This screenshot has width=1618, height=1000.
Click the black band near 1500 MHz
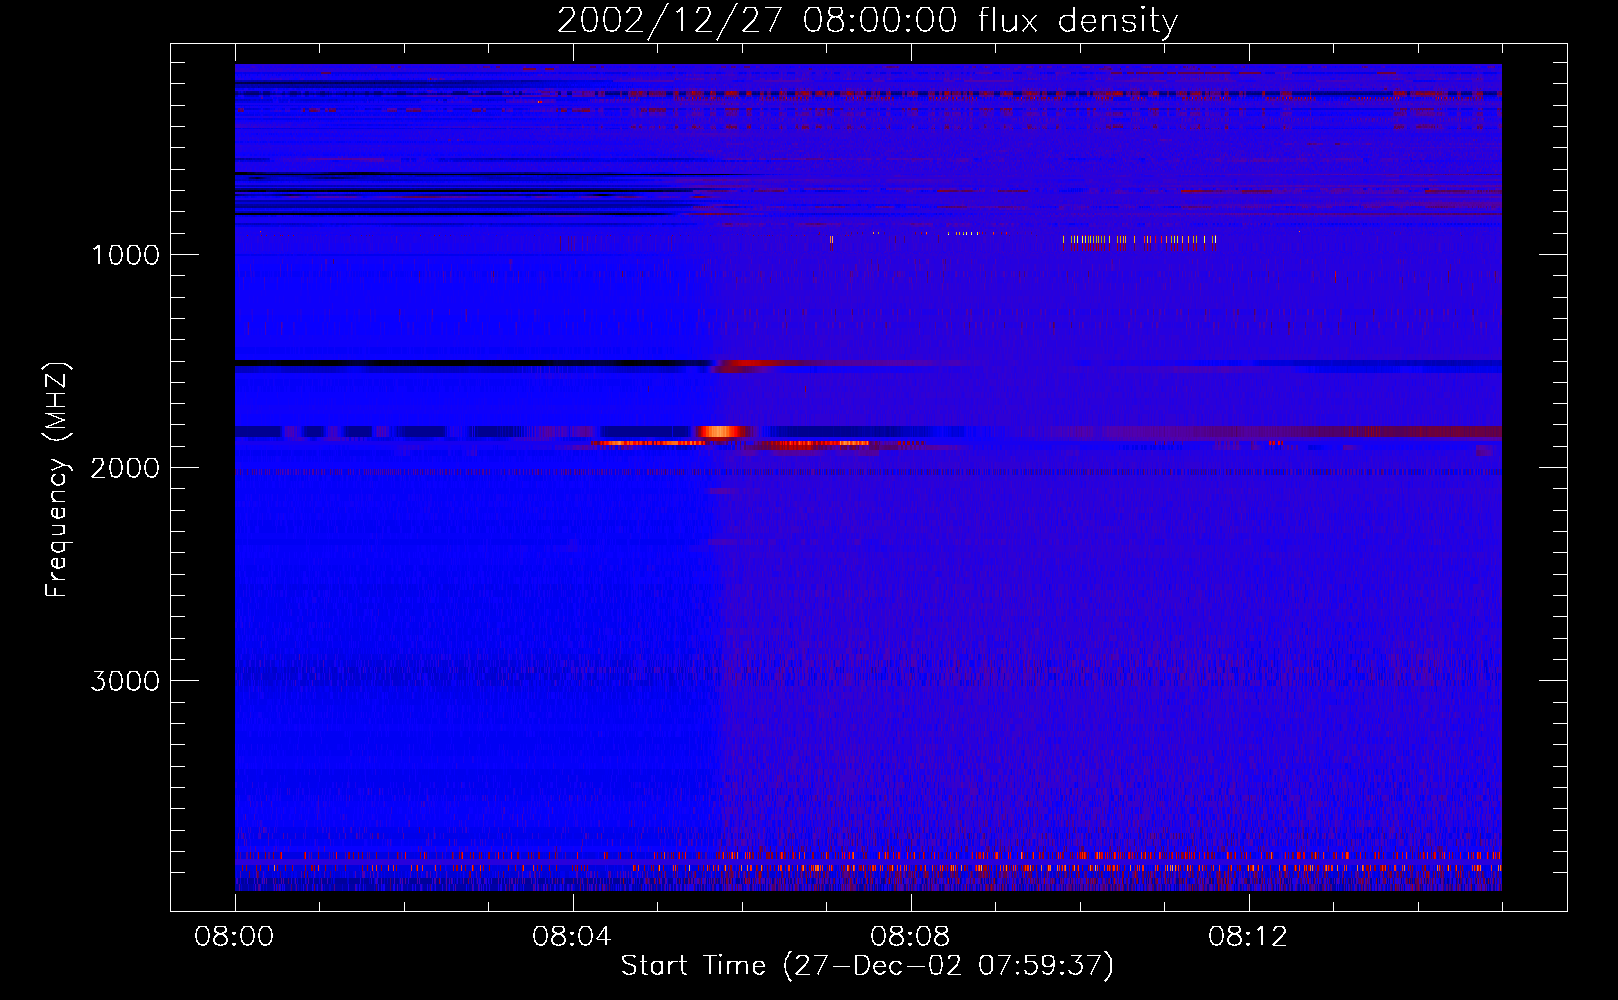[x=473, y=362]
